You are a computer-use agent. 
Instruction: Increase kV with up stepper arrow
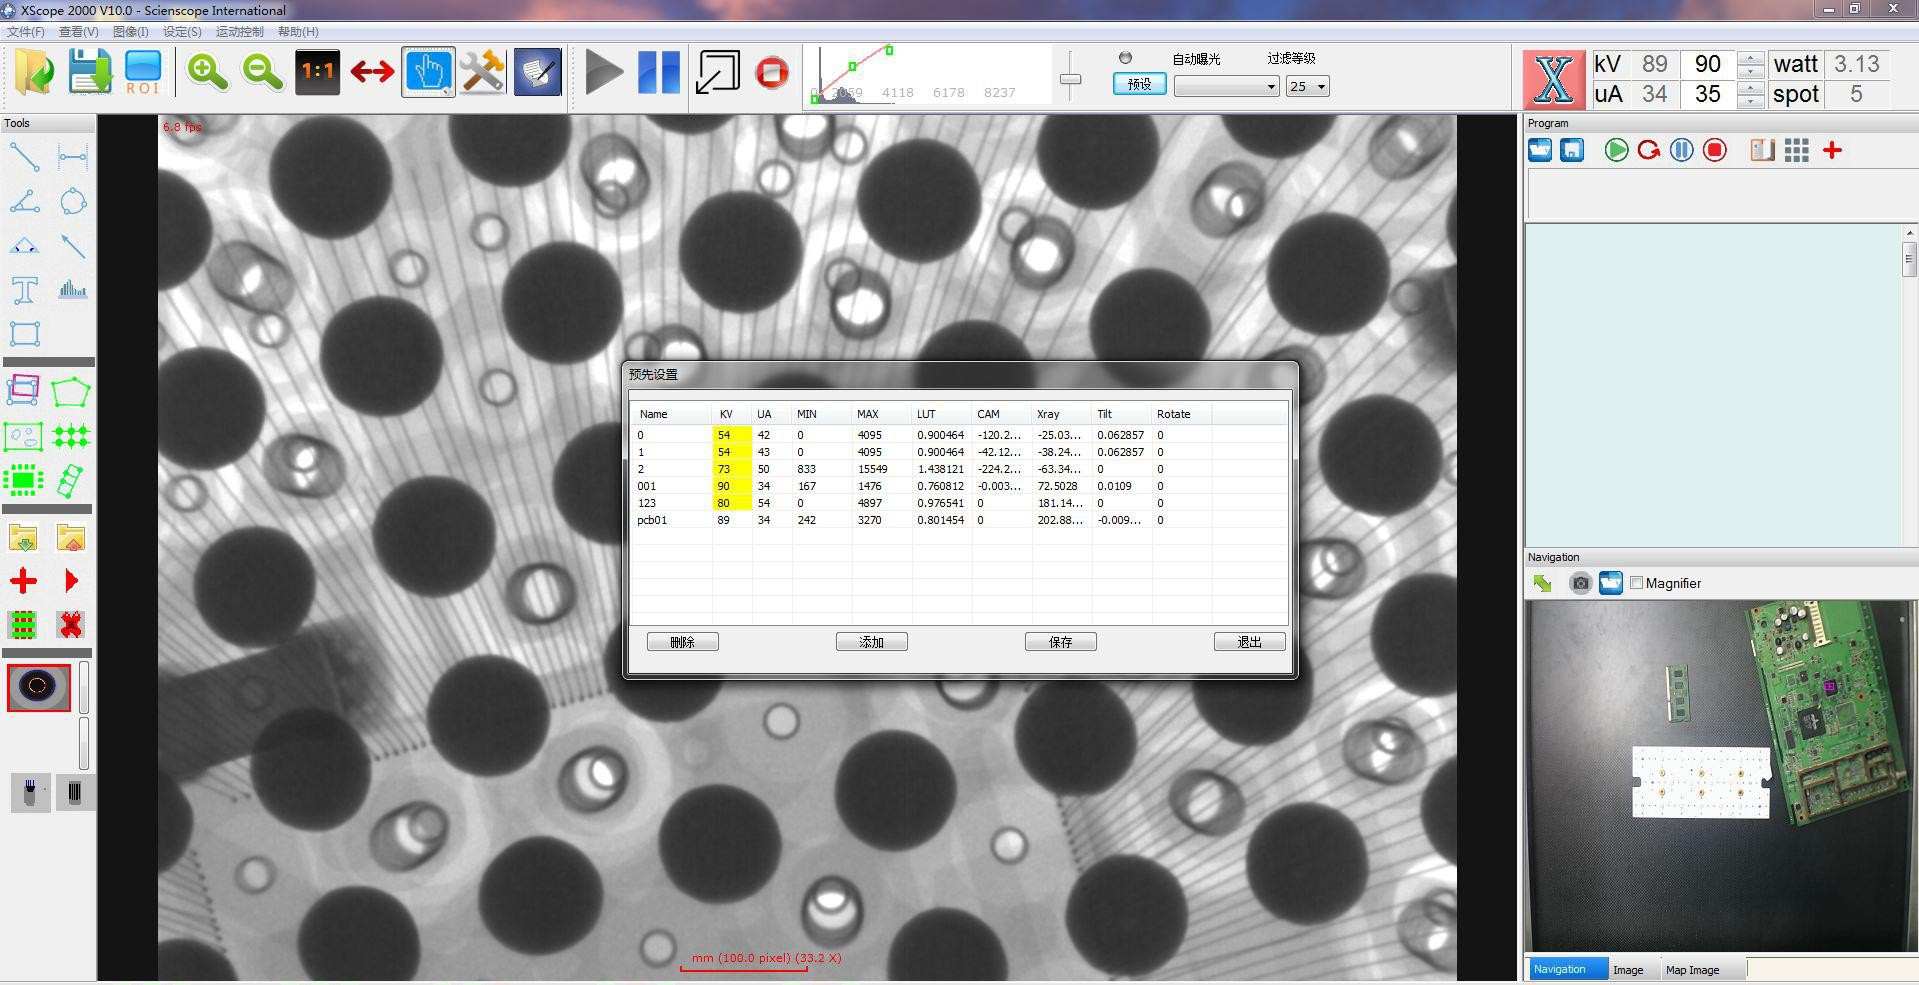1750,58
